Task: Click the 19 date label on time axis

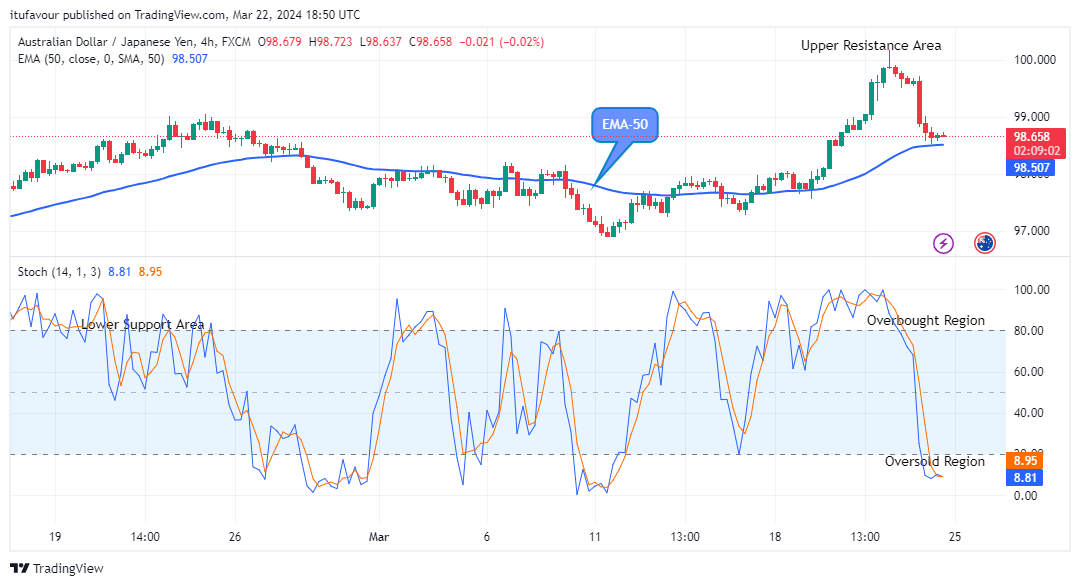Action: pyautogui.click(x=55, y=537)
